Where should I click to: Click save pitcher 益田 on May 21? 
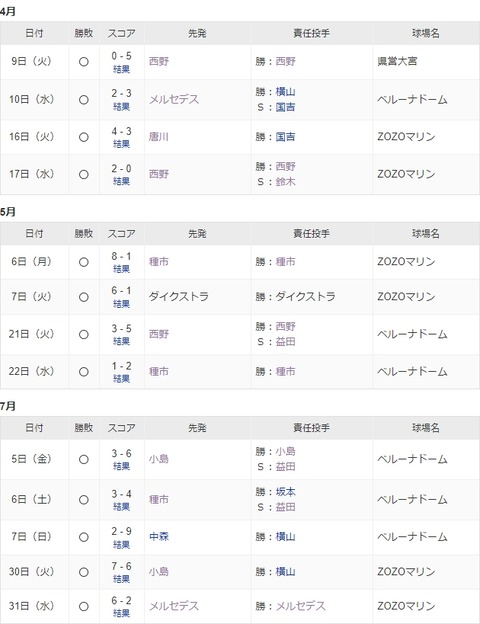pos(285,342)
